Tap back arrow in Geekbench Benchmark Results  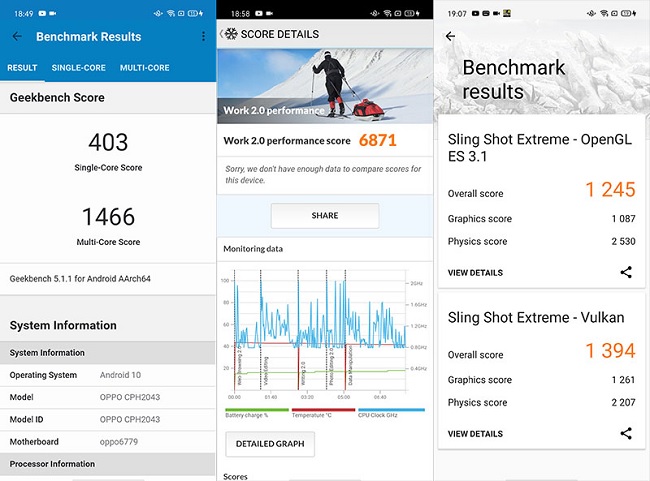click(17, 37)
